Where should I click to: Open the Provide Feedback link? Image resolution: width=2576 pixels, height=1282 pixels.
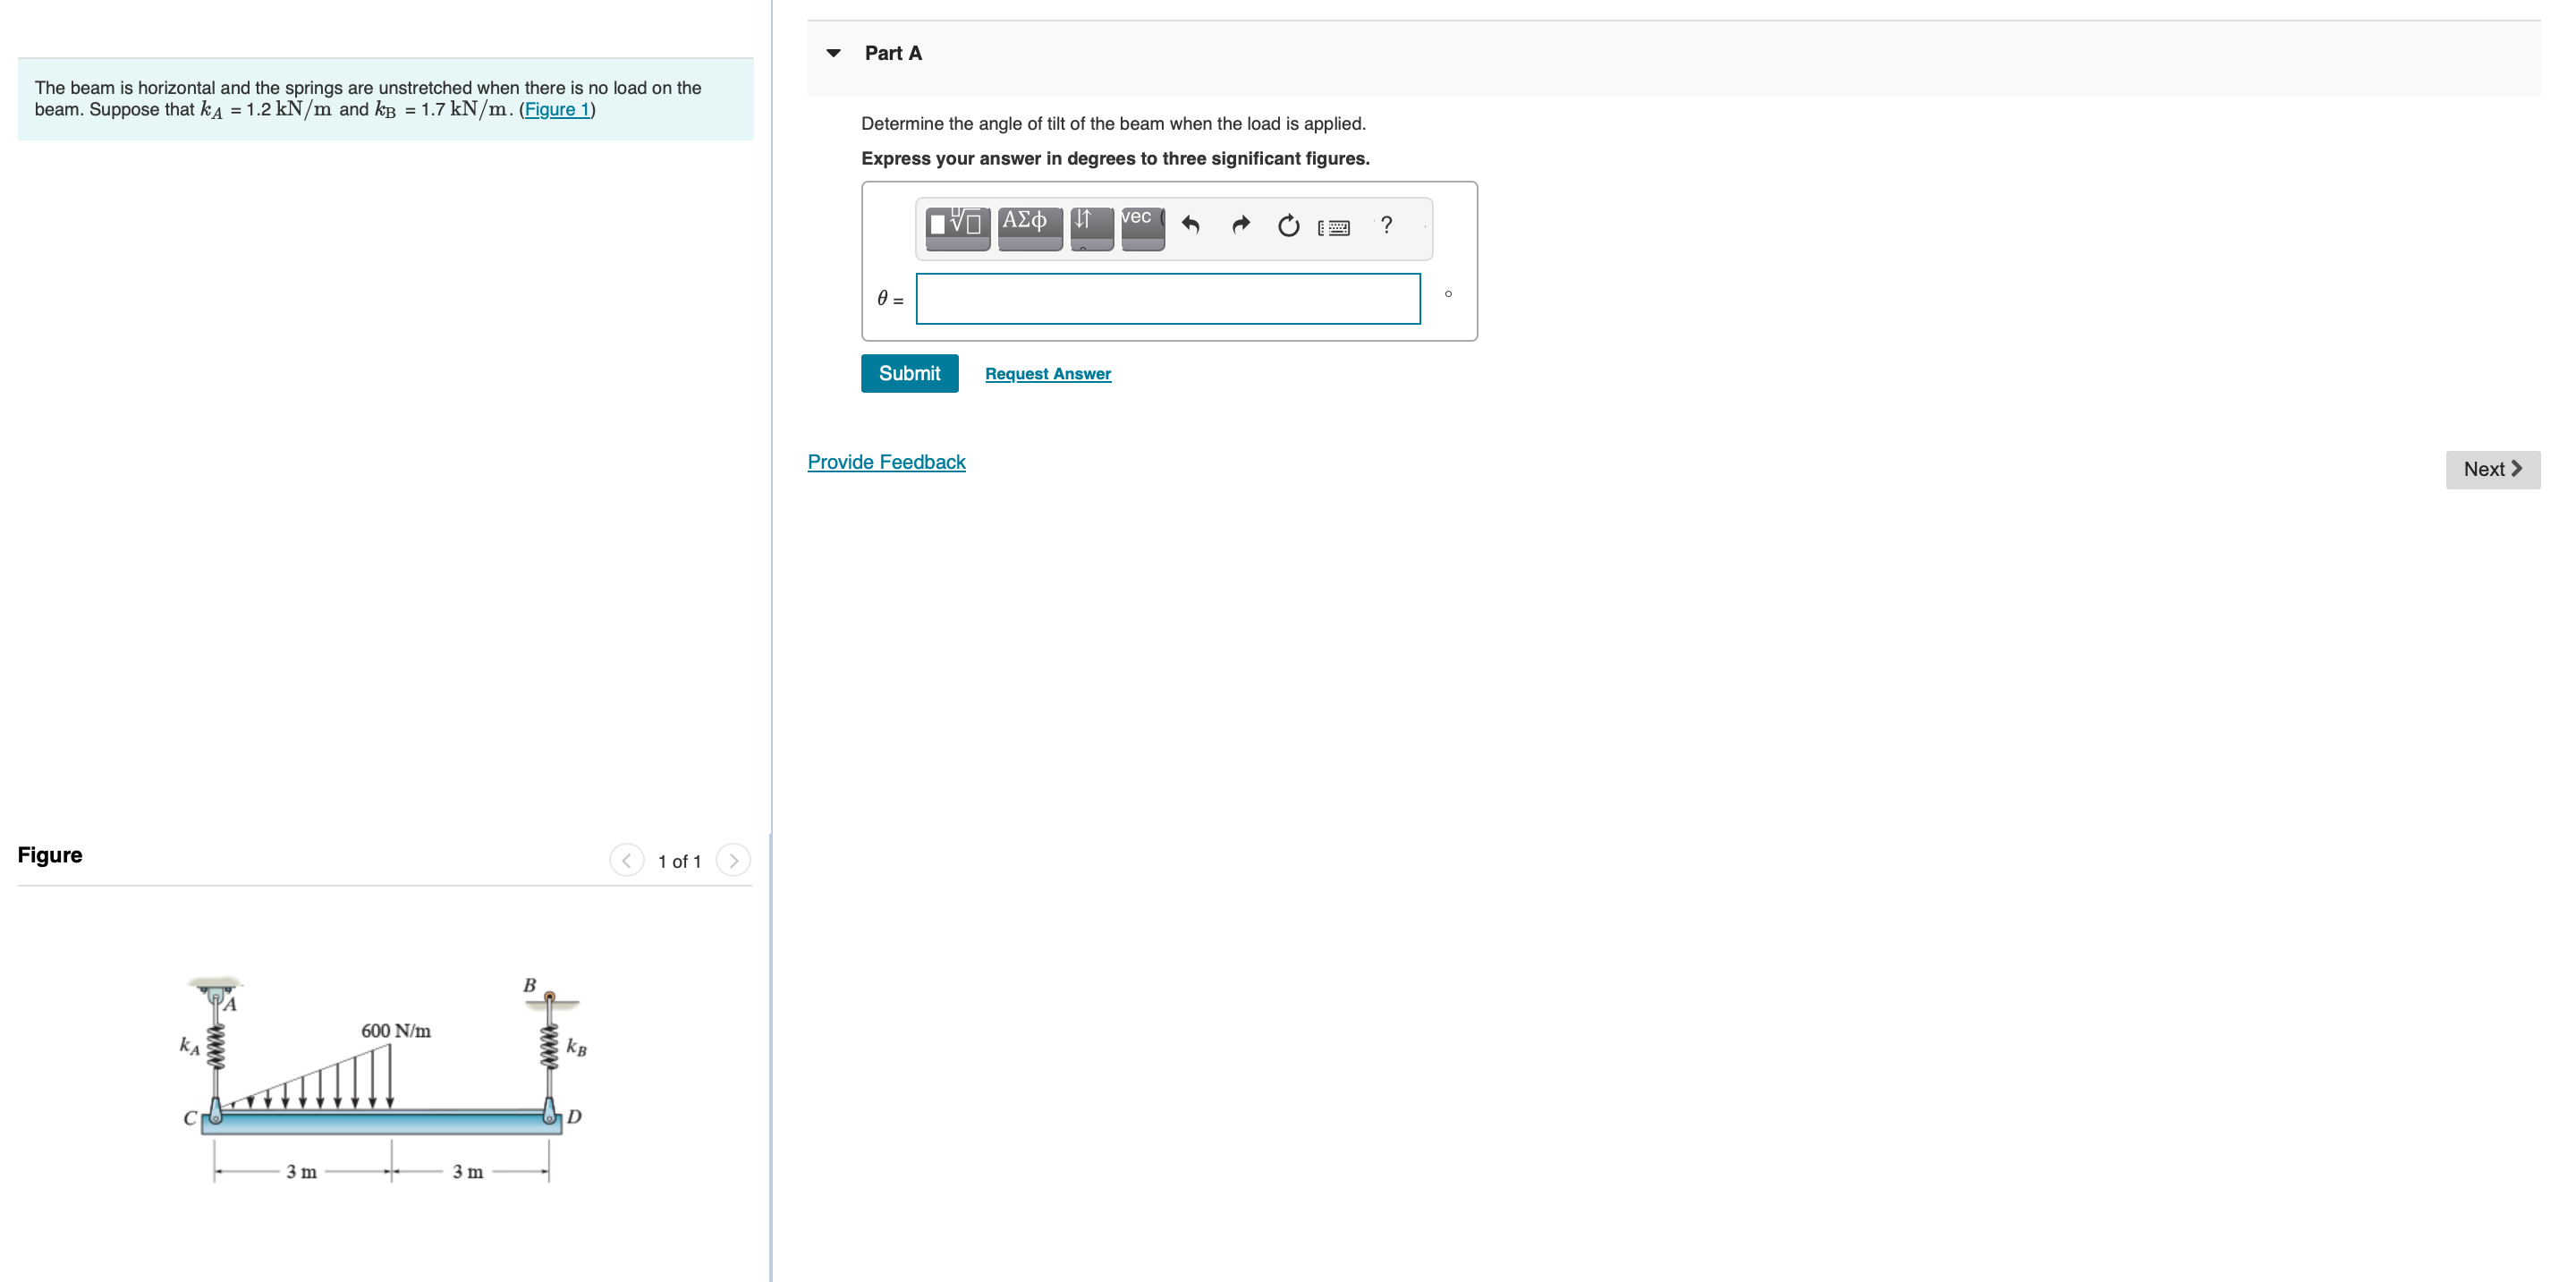[x=886, y=462]
